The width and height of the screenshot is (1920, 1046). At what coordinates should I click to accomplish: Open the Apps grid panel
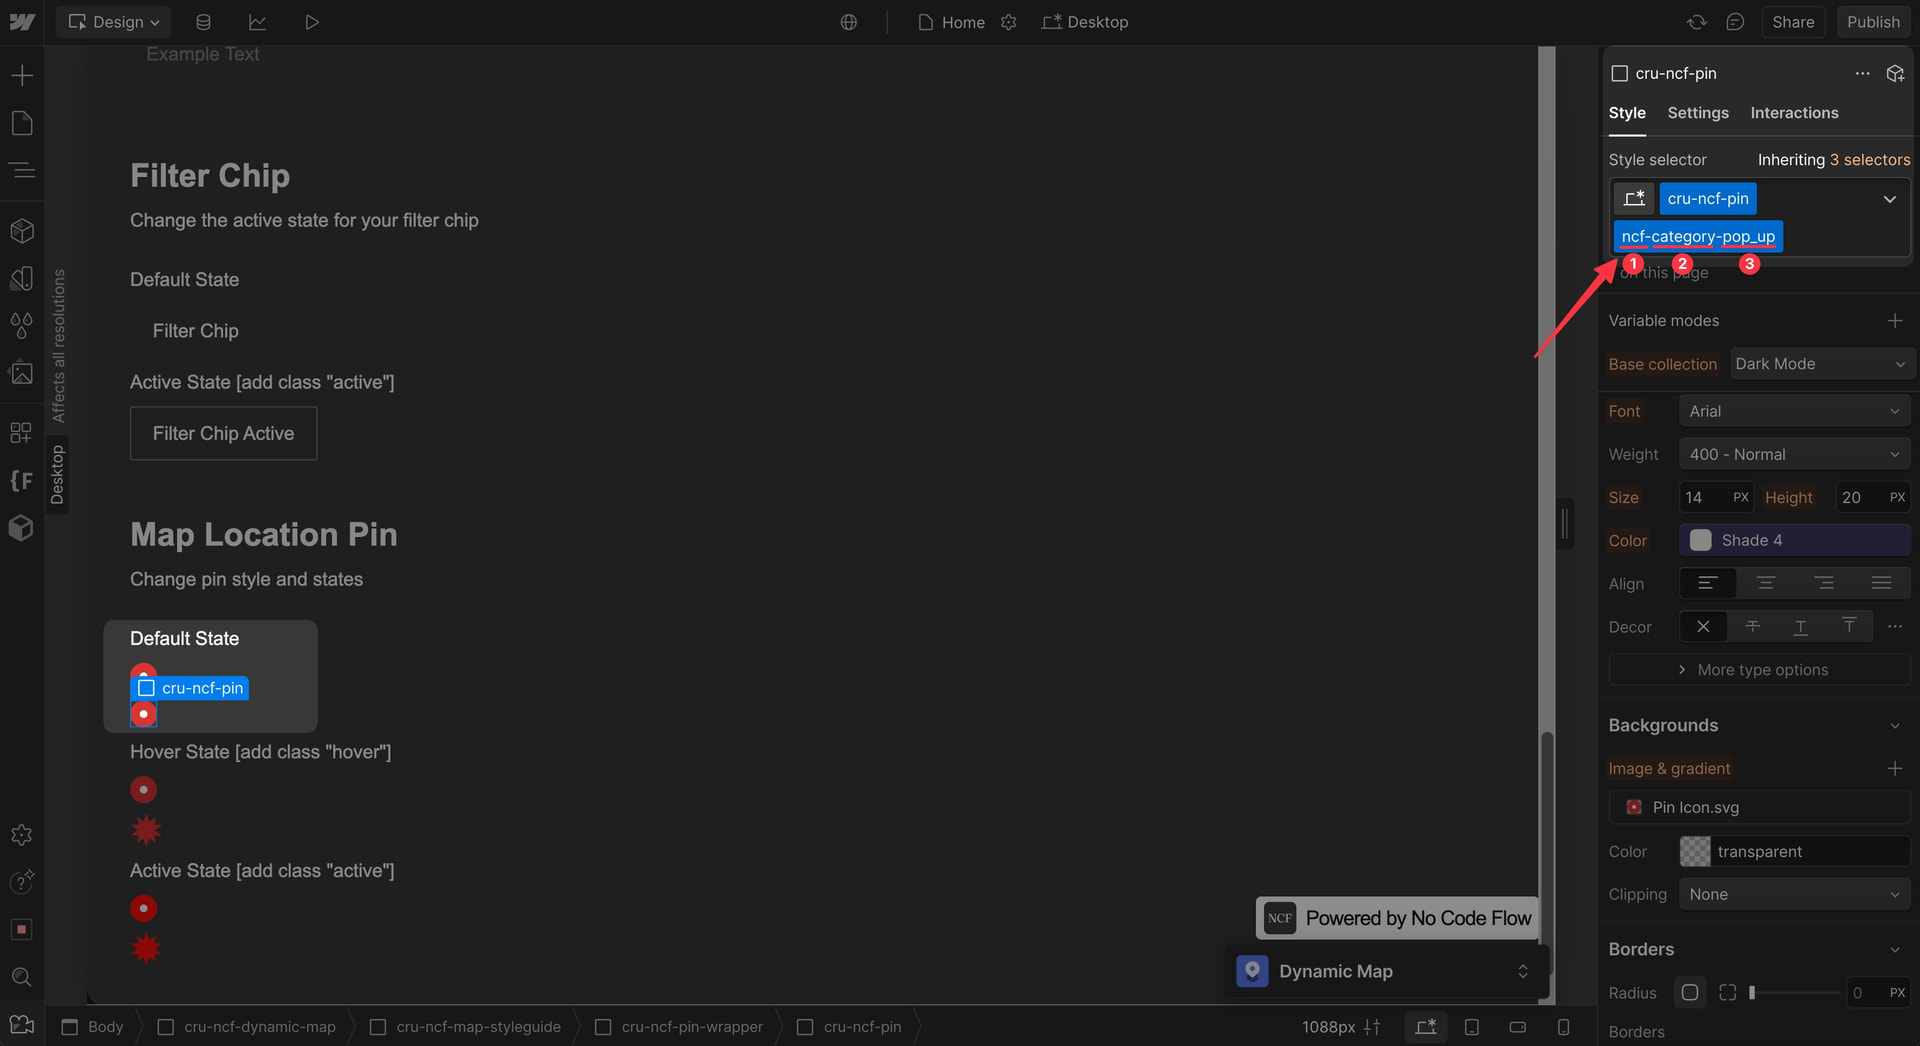pos(22,432)
